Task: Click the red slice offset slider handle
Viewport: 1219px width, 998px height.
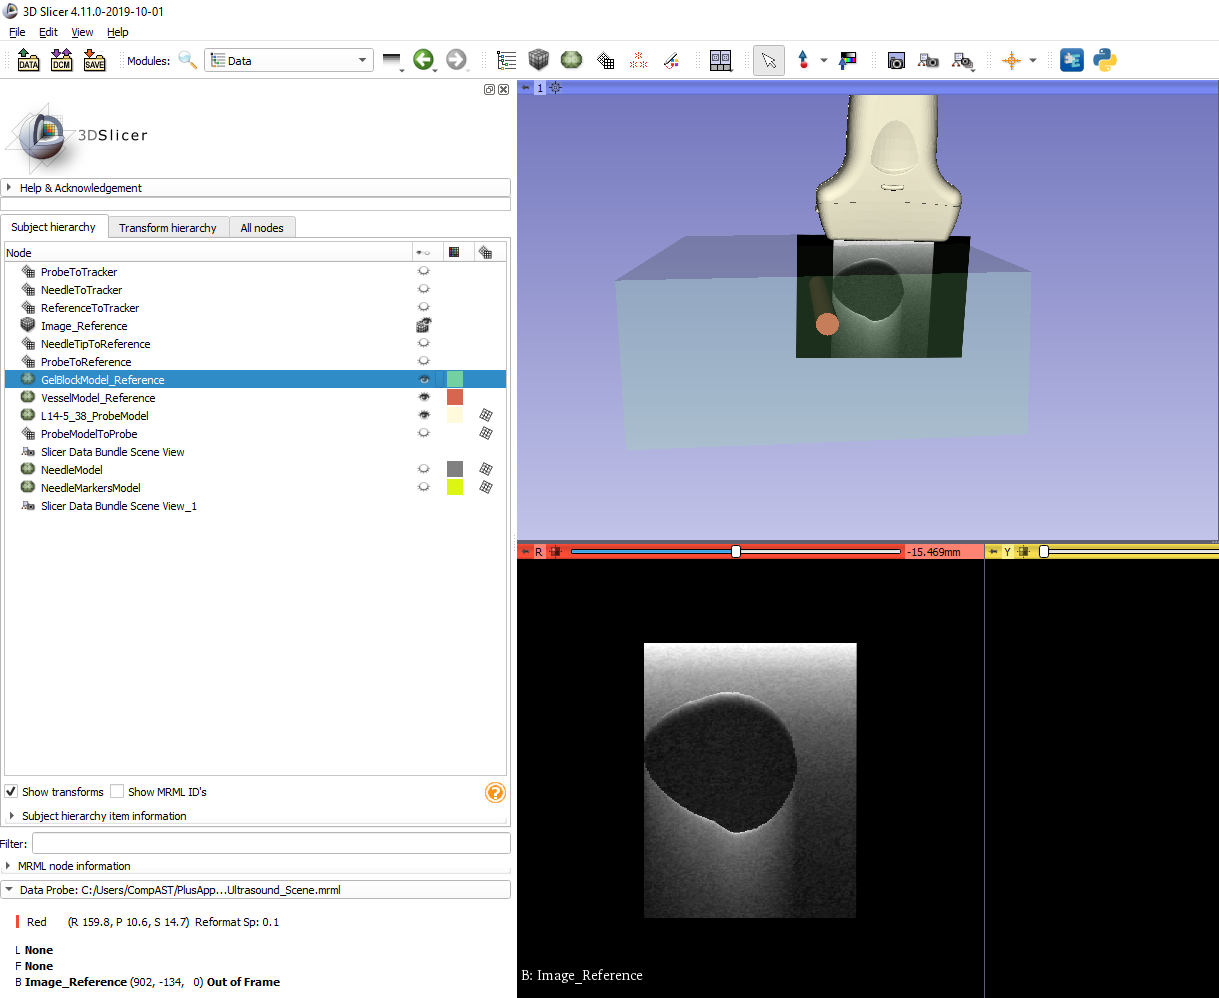Action: [x=736, y=550]
